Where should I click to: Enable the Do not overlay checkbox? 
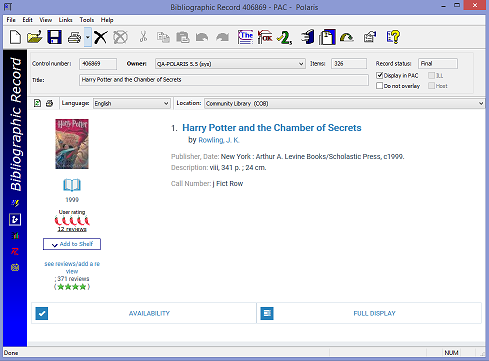point(379,86)
